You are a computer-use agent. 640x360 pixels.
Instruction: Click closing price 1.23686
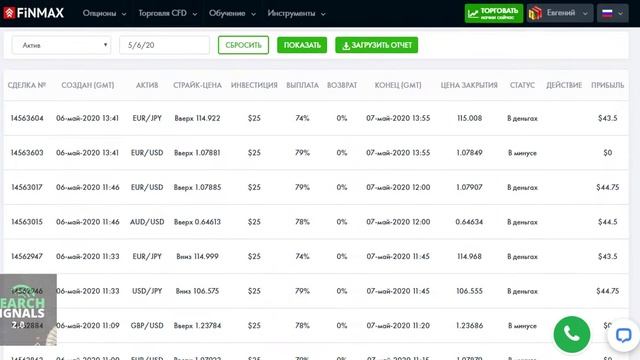[x=469, y=326]
